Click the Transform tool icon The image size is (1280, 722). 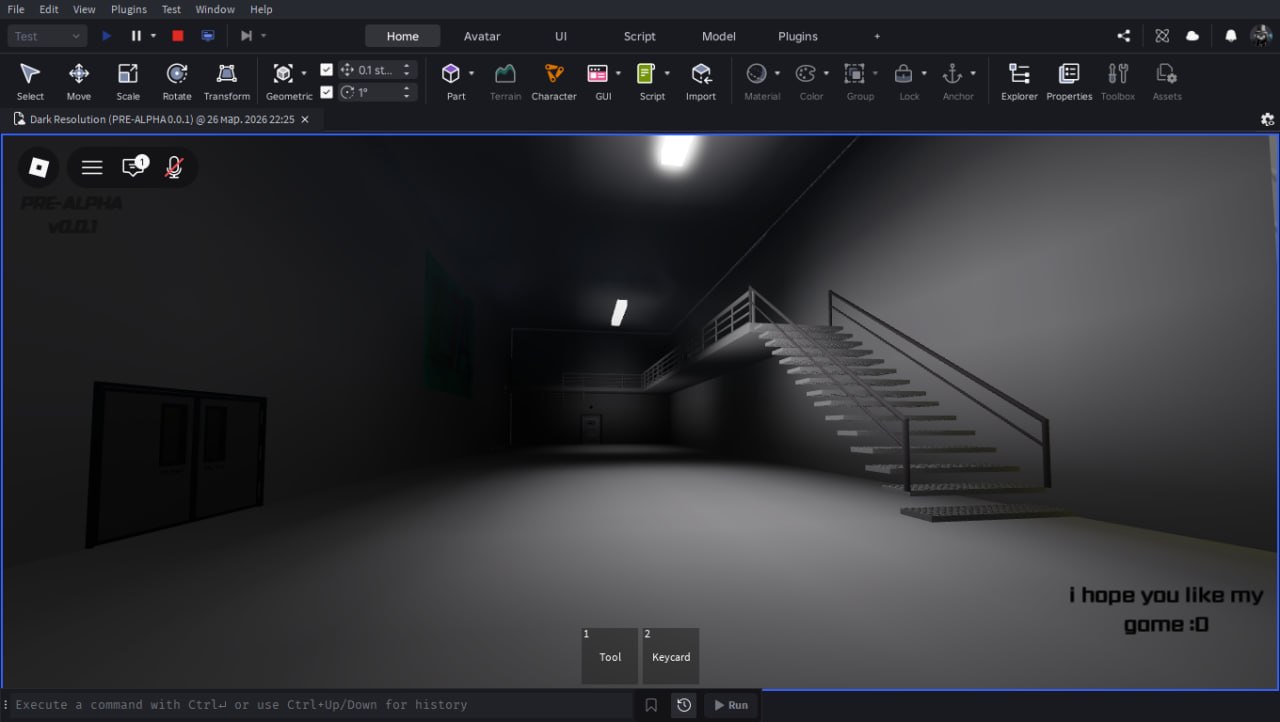tap(227, 80)
